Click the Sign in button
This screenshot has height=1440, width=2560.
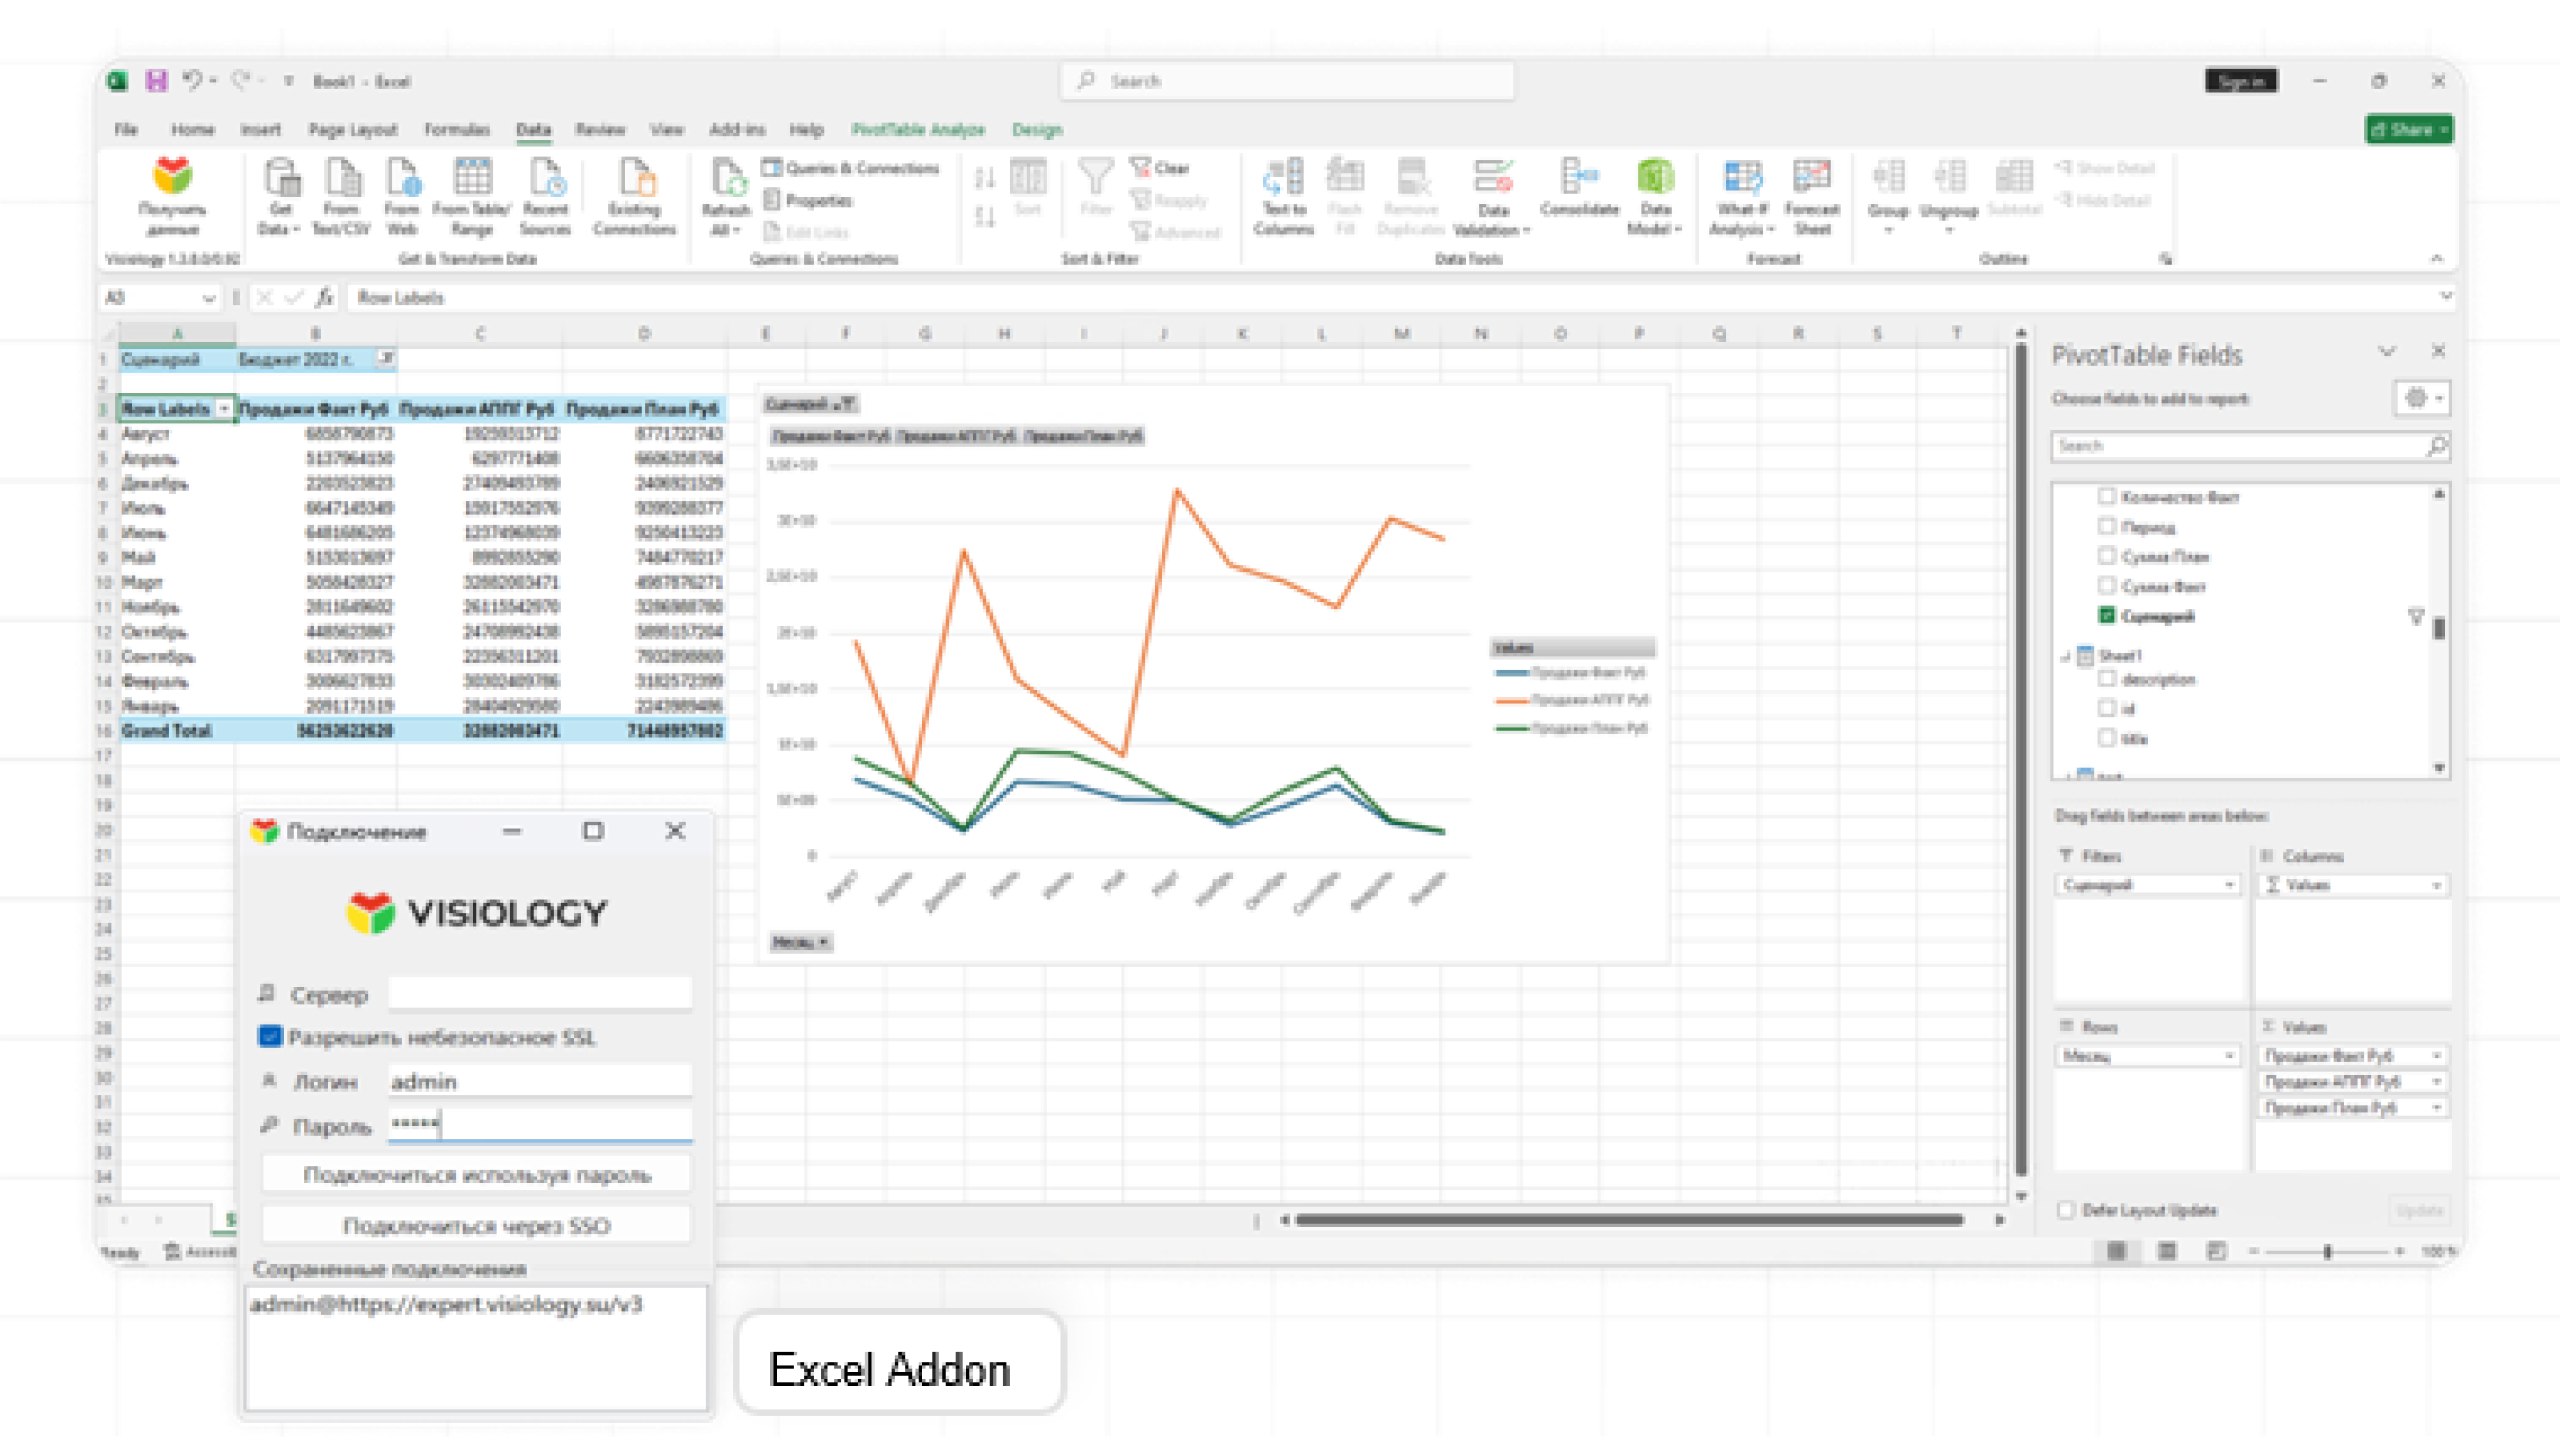(x=2241, y=81)
